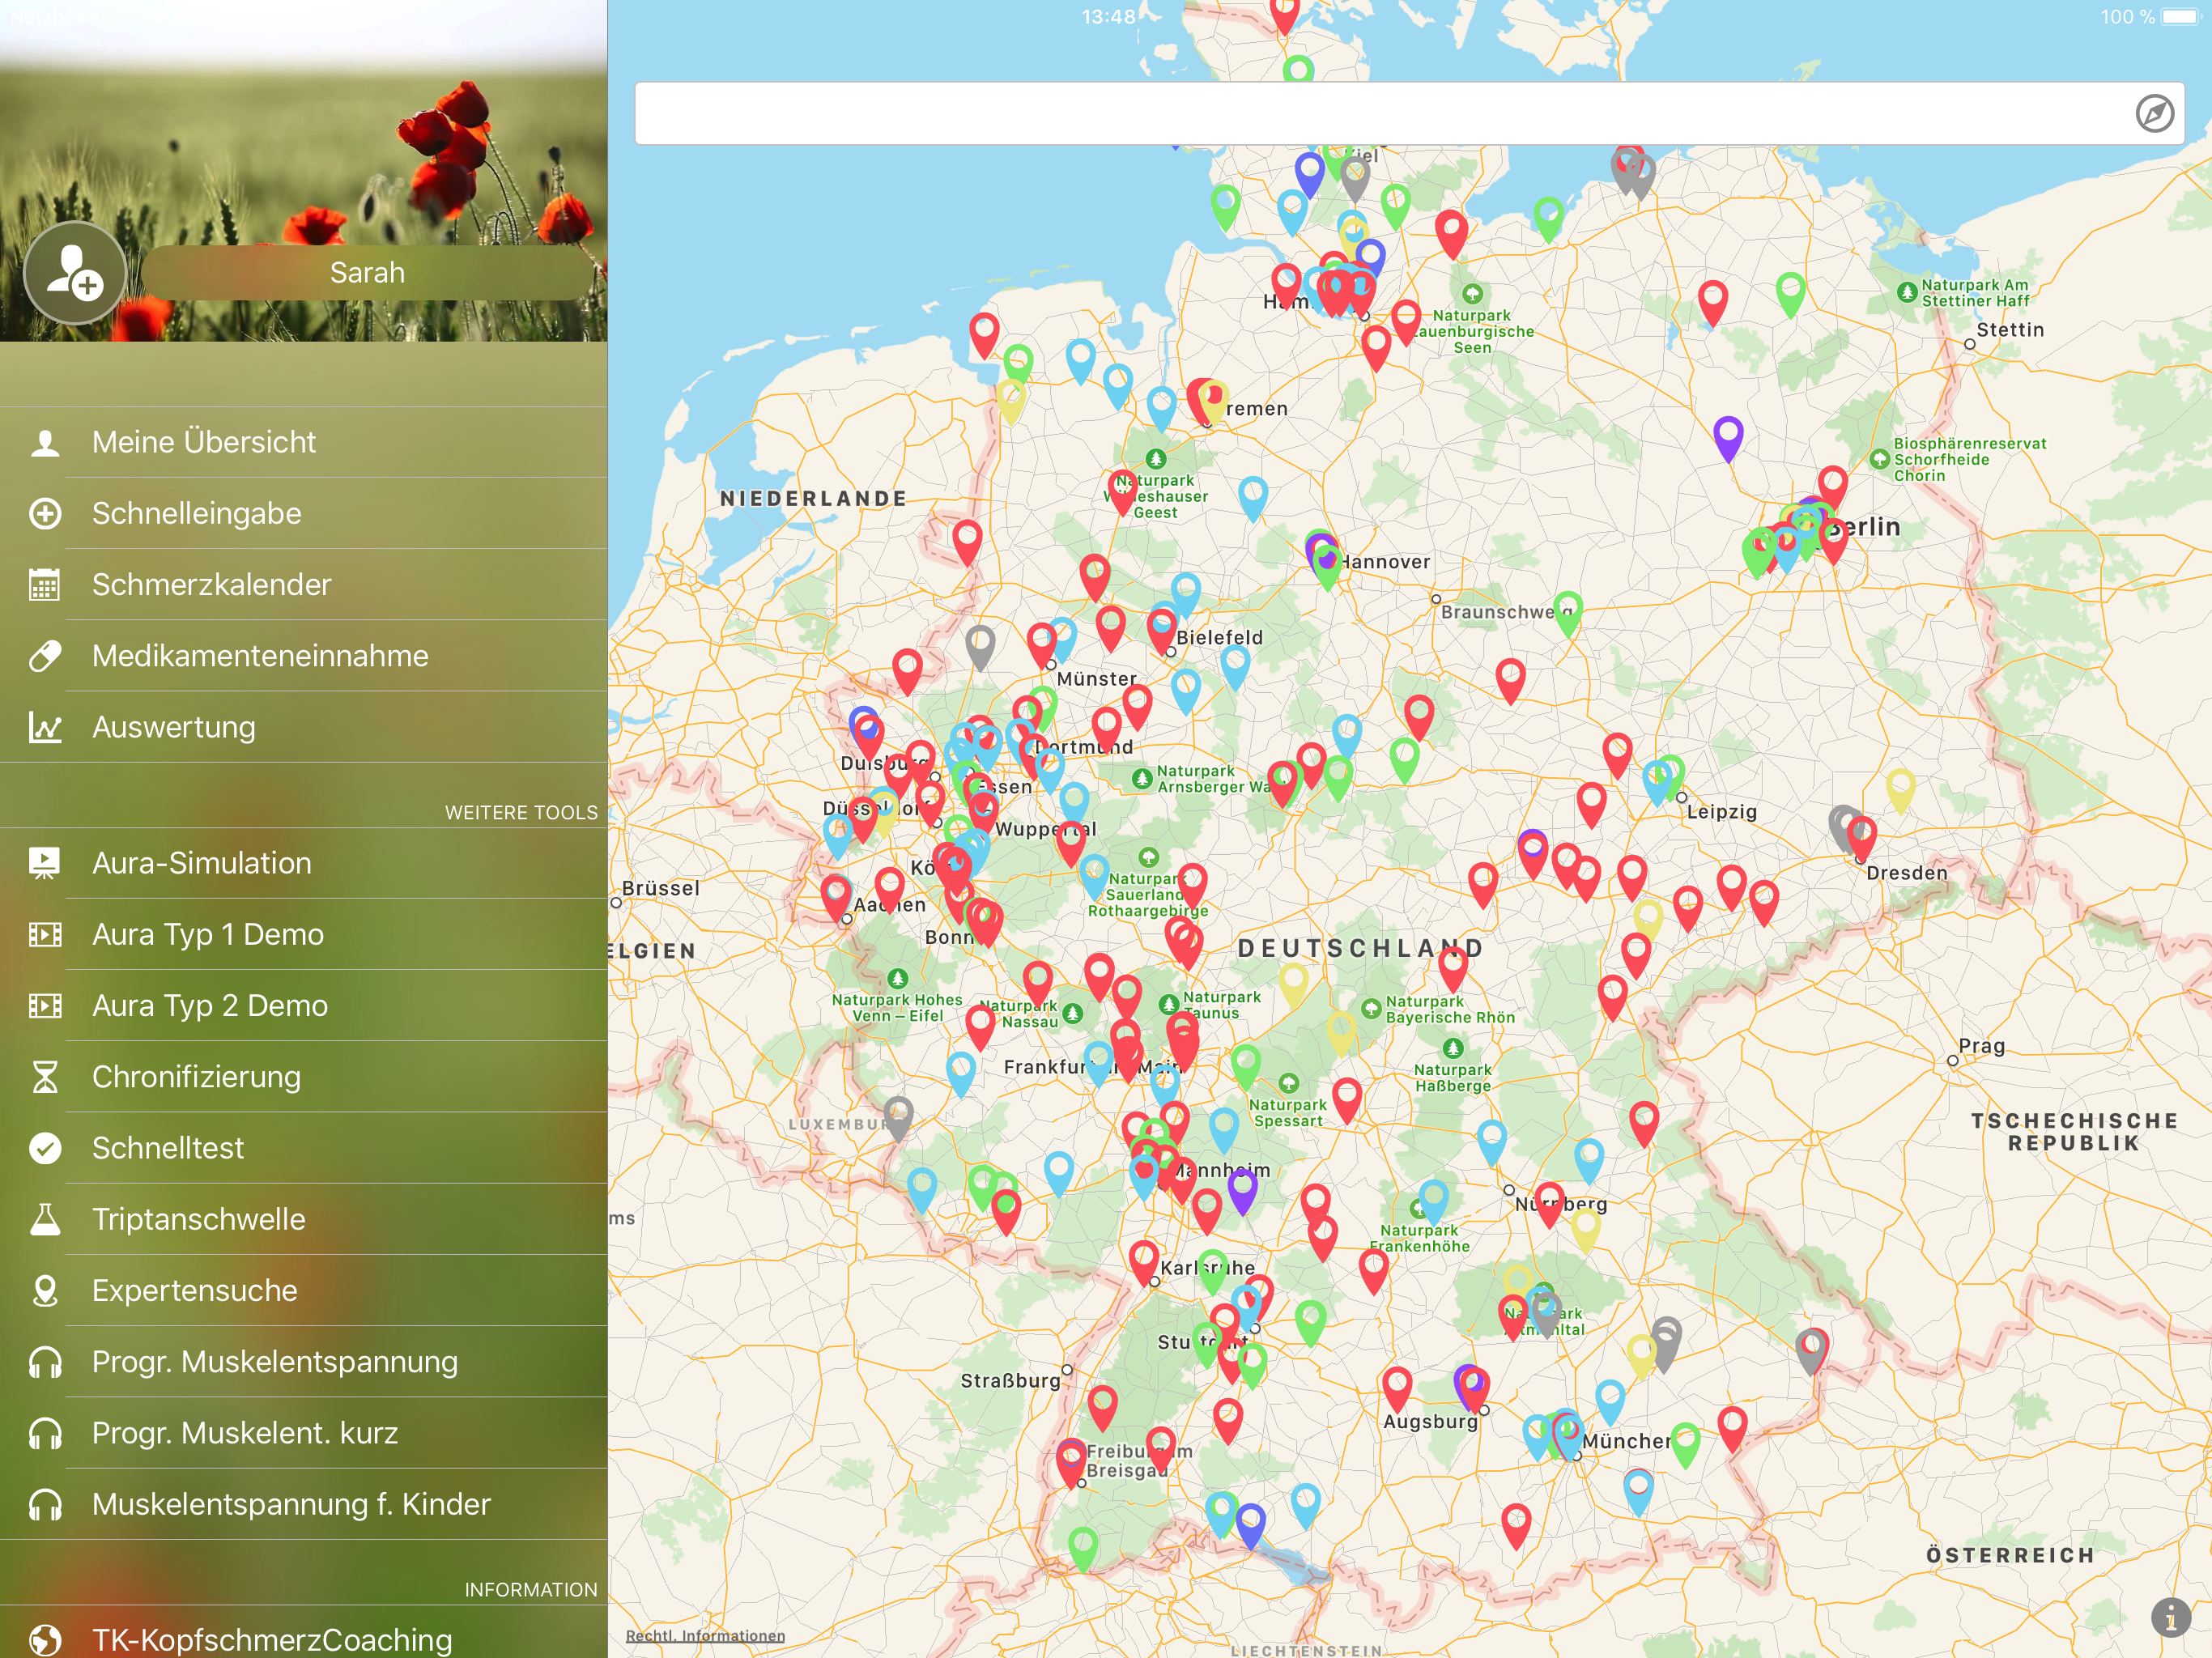Click the Brüssel city label
2212x1658 pixels.
click(x=661, y=888)
